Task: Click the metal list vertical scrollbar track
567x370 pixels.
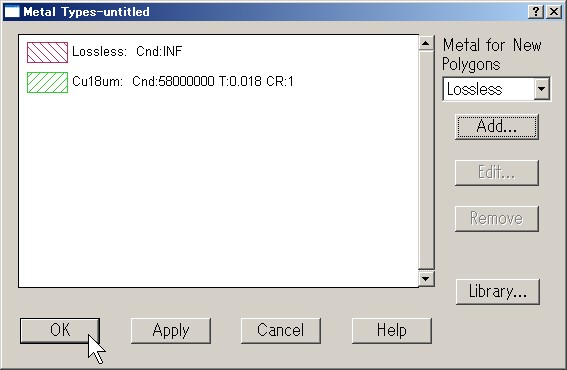Action: click(426, 161)
